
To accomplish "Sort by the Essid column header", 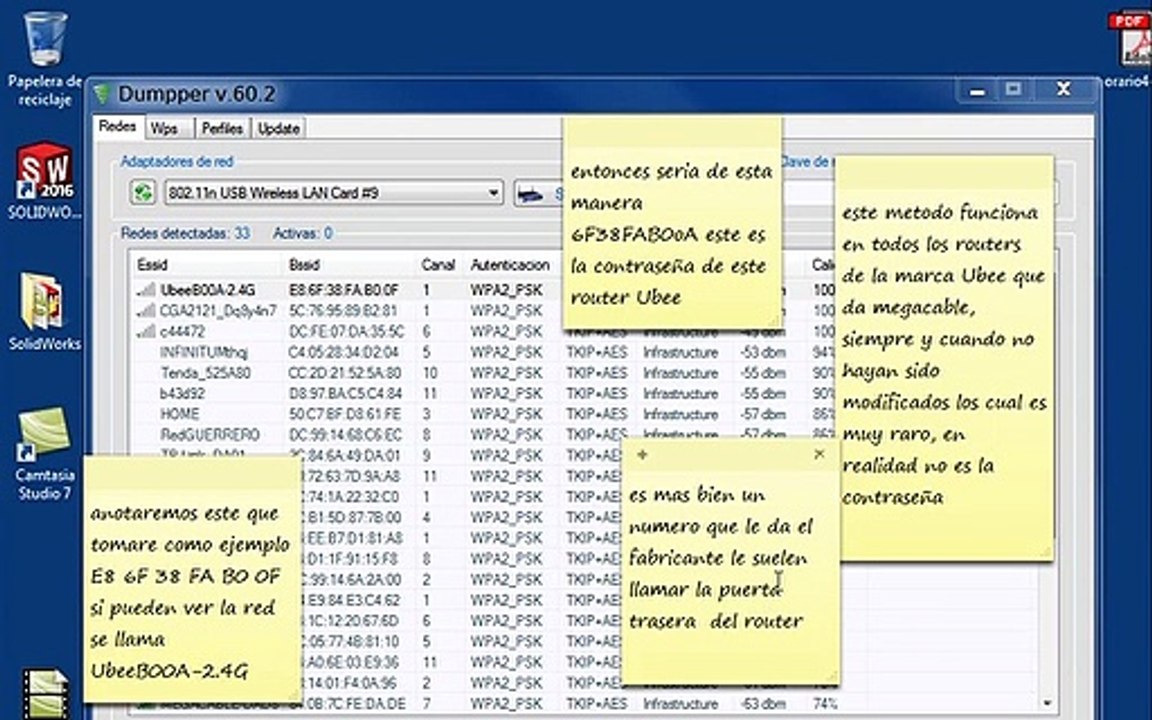I will (x=153, y=264).
